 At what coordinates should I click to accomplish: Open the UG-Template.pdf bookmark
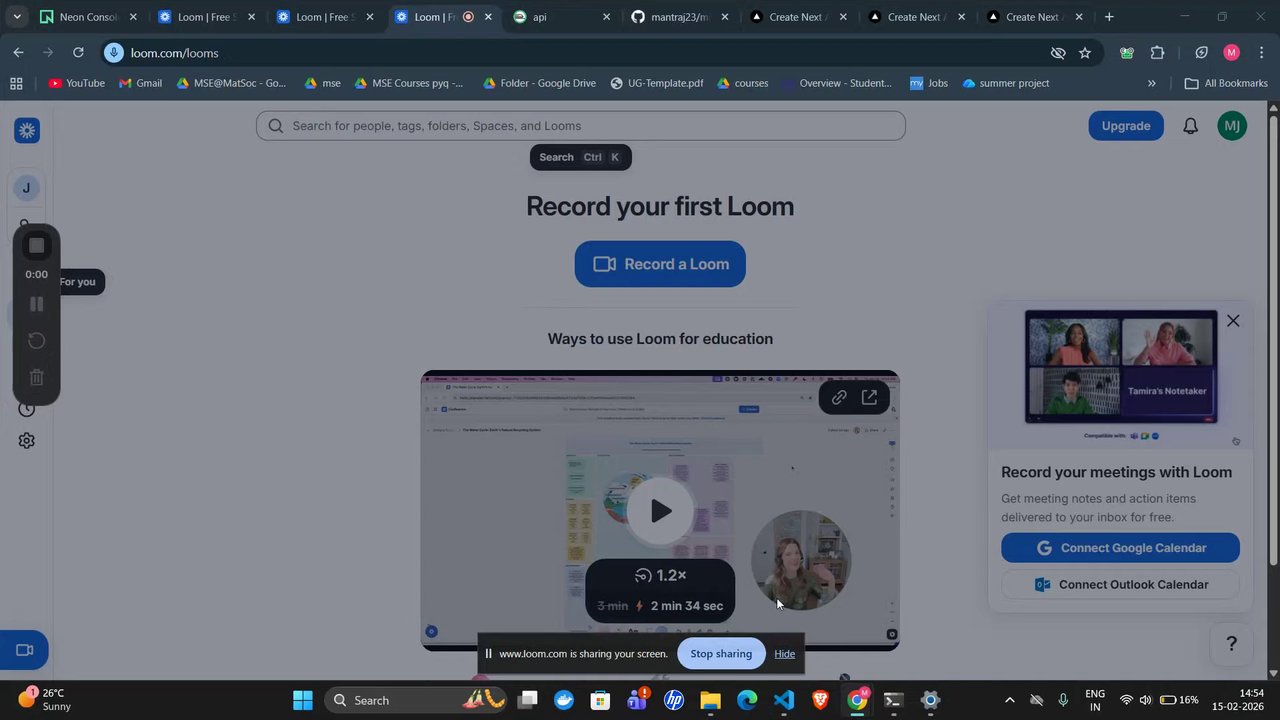click(x=657, y=83)
